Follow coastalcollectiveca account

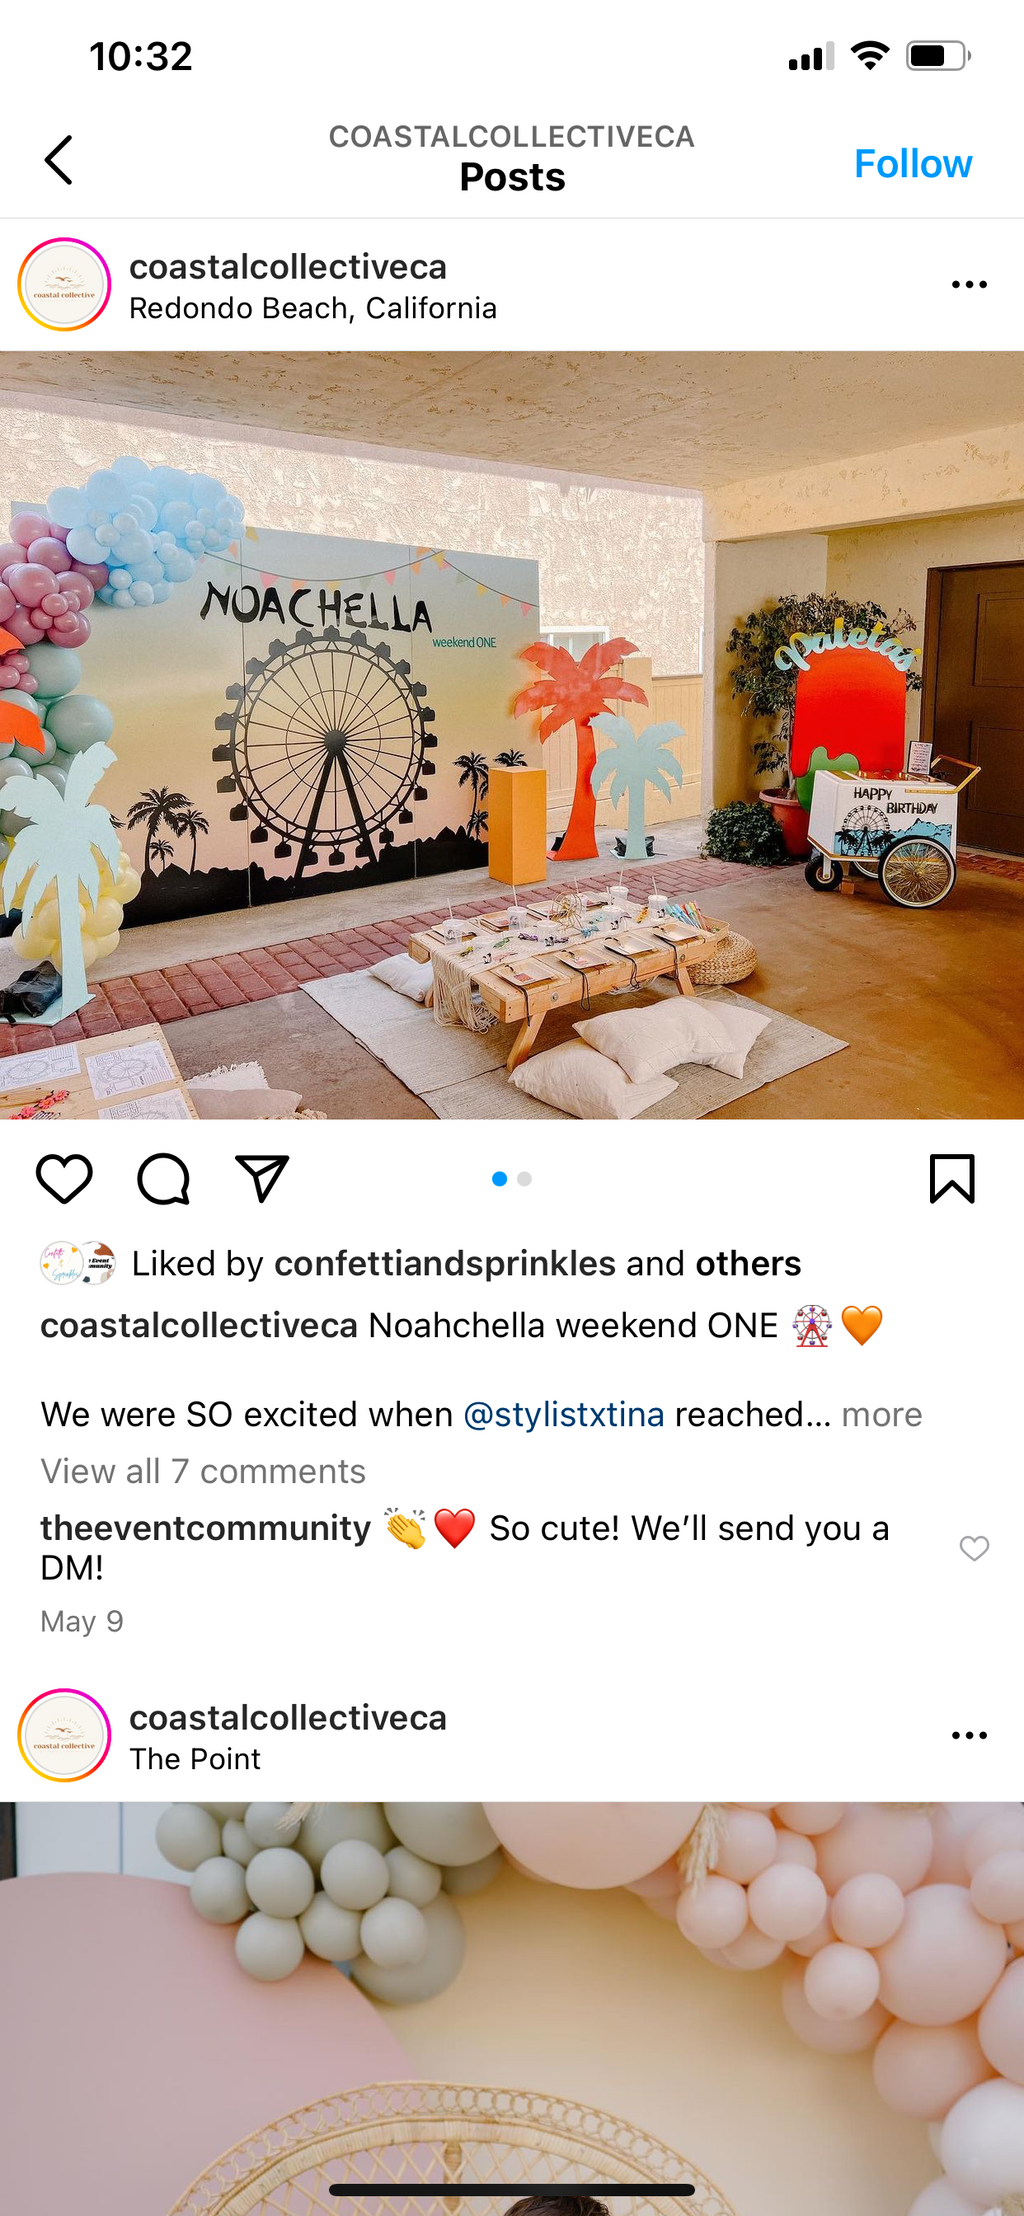click(913, 163)
